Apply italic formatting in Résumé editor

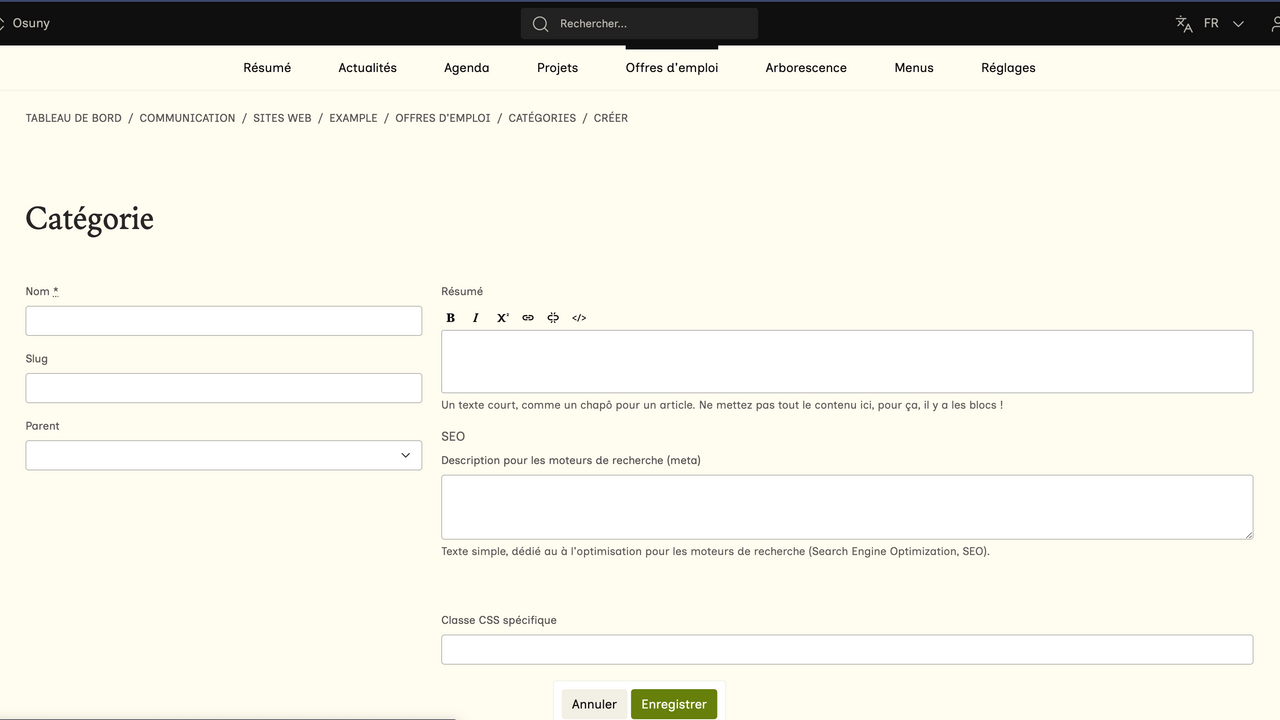click(x=476, y=318)
